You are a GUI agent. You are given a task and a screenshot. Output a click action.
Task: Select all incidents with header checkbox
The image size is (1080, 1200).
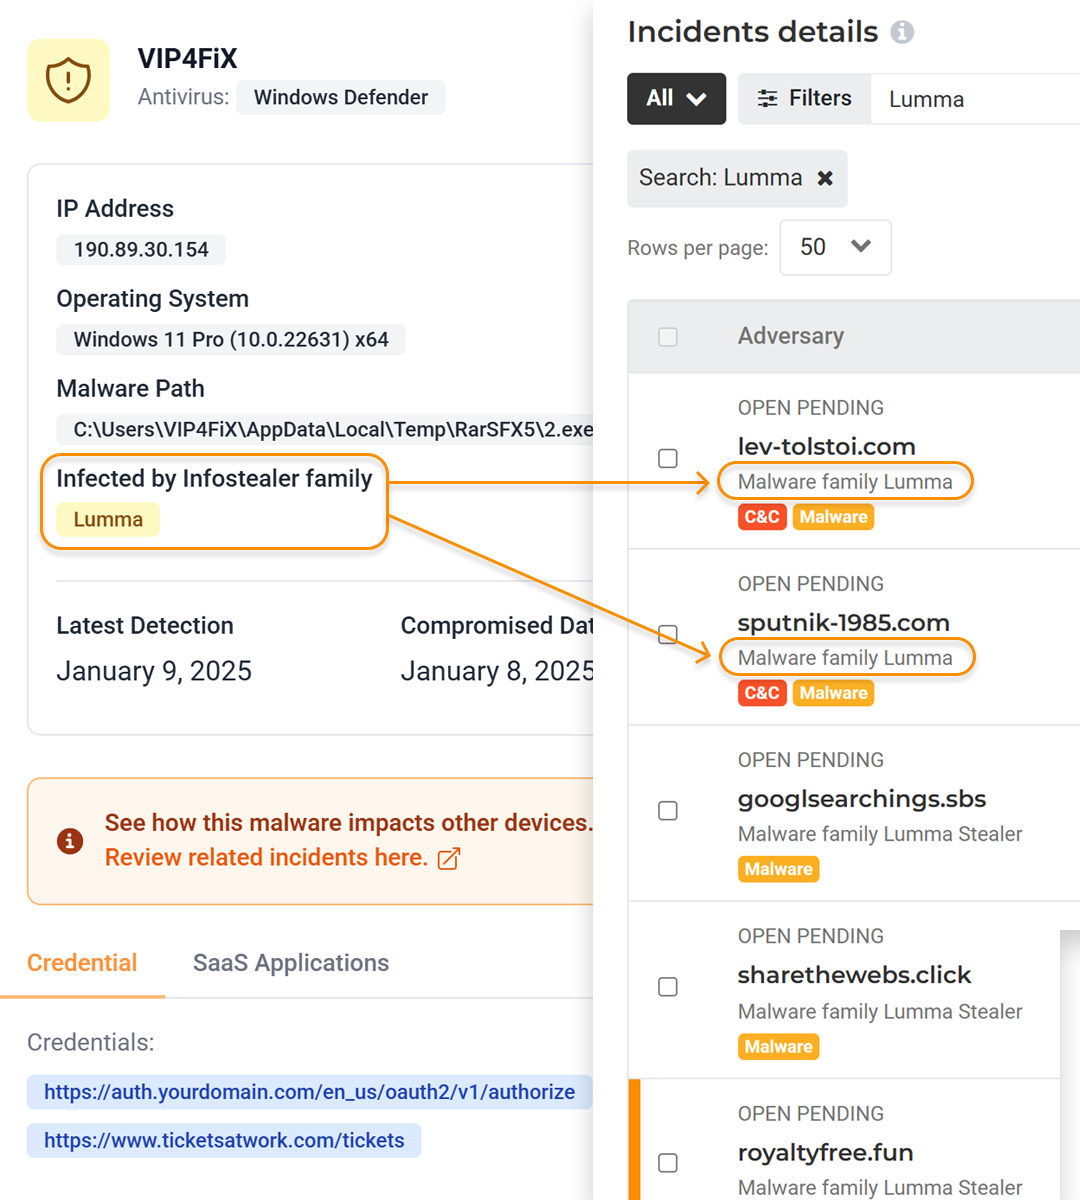(668, 337)
